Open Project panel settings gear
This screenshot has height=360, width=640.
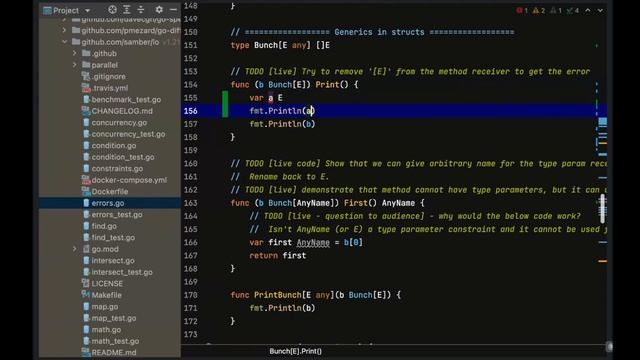coord(159,10)
